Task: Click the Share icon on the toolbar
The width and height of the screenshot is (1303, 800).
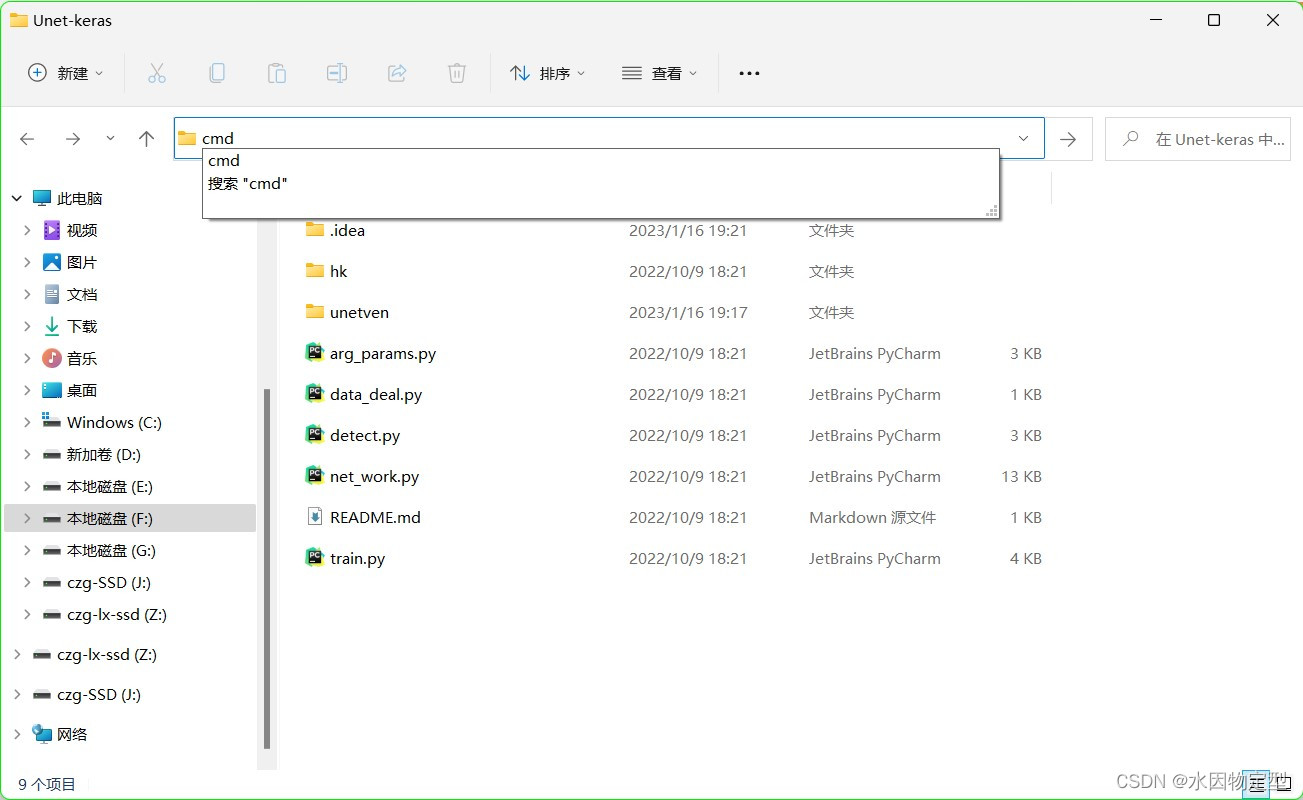Action: point(396,72)
